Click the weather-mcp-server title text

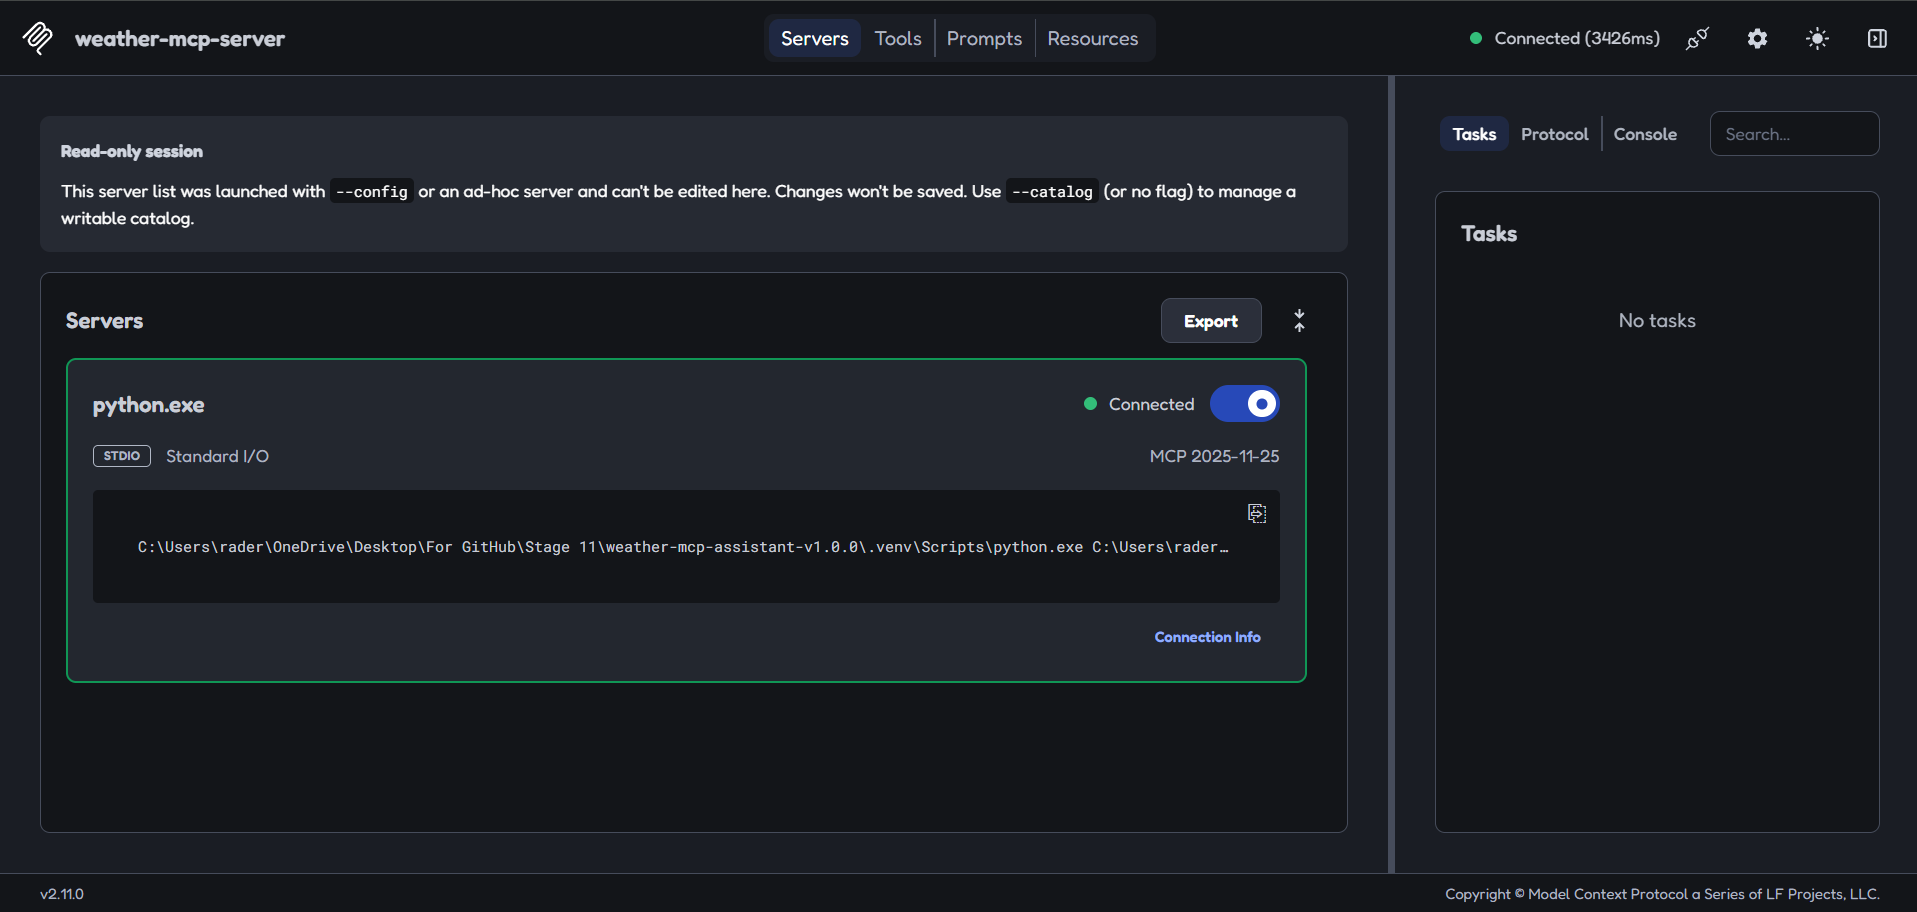coord(180,39)
